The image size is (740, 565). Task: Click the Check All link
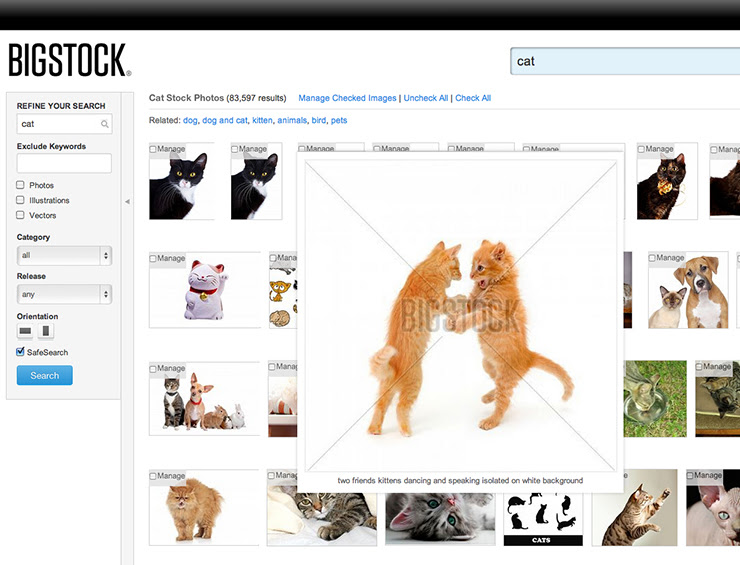(x=473, y=98)
